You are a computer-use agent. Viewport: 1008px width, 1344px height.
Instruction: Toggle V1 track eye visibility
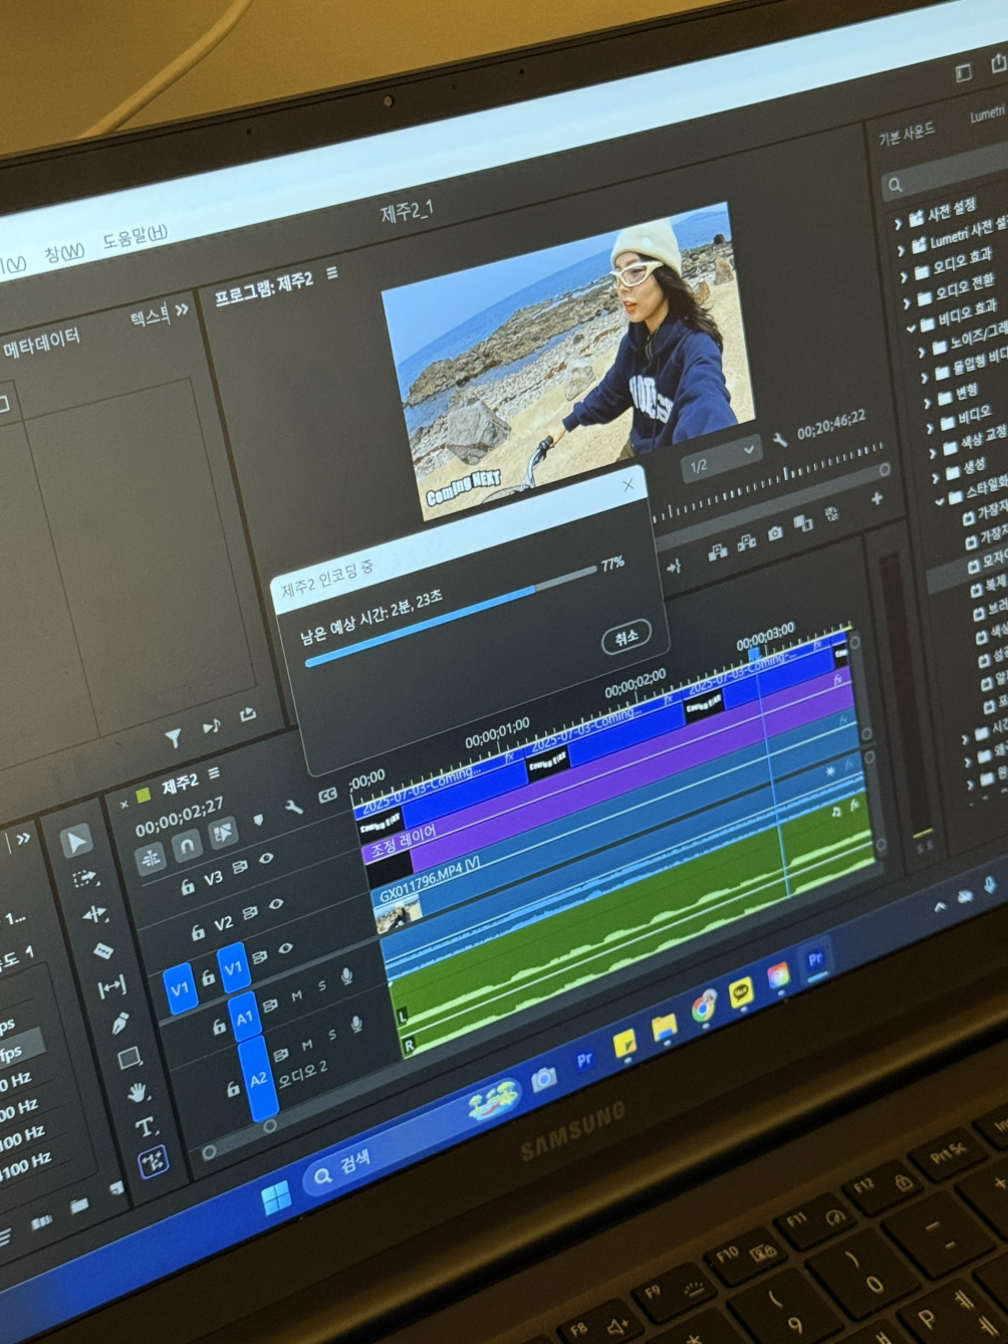coord(286,948)
